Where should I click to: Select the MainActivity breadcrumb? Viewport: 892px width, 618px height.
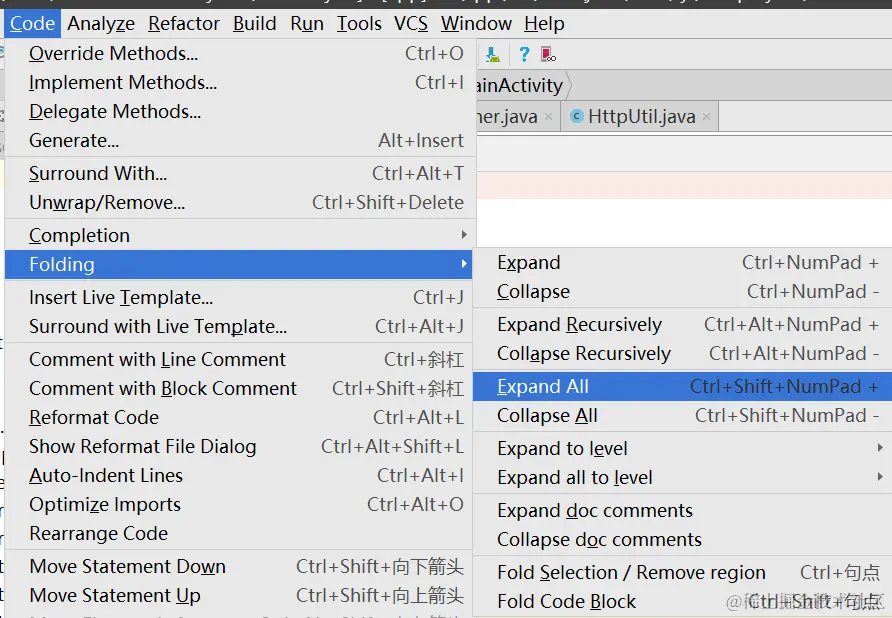coord(521,85)
